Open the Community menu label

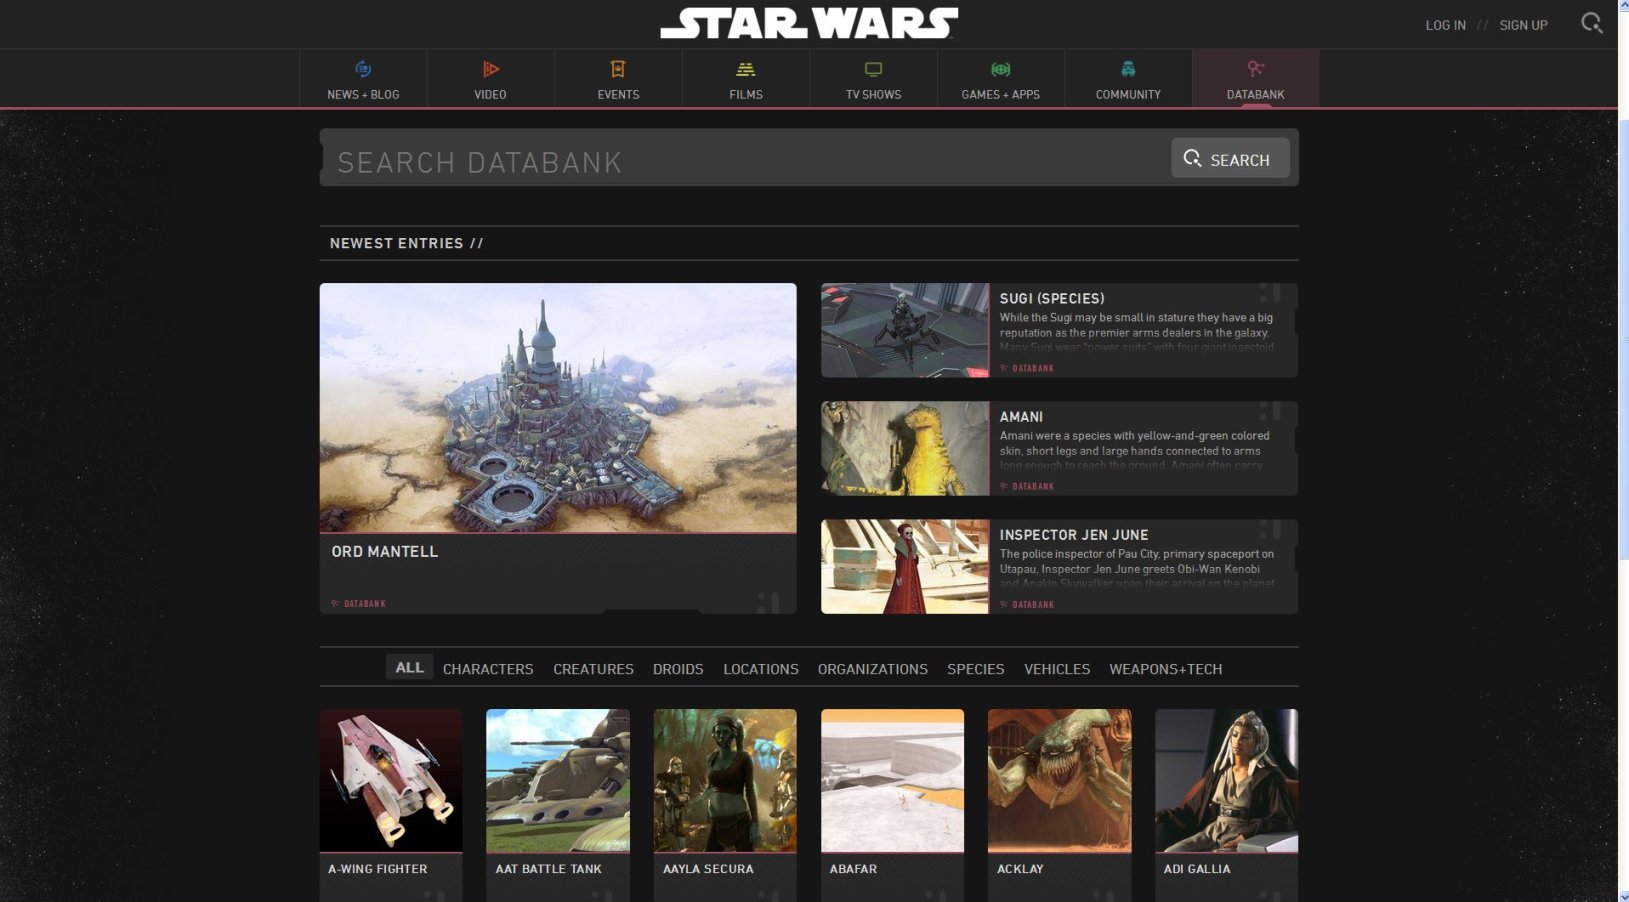coord(1128,94)
